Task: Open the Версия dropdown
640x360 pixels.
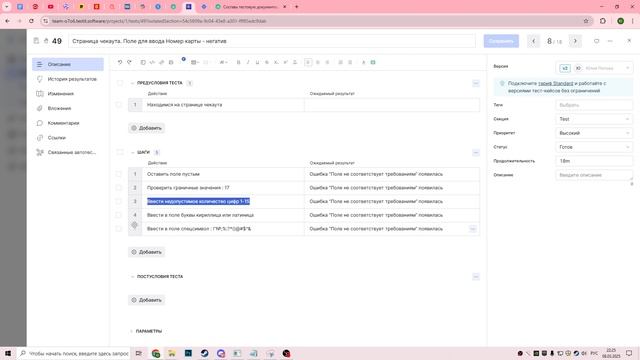Action: tap(594, 68)
